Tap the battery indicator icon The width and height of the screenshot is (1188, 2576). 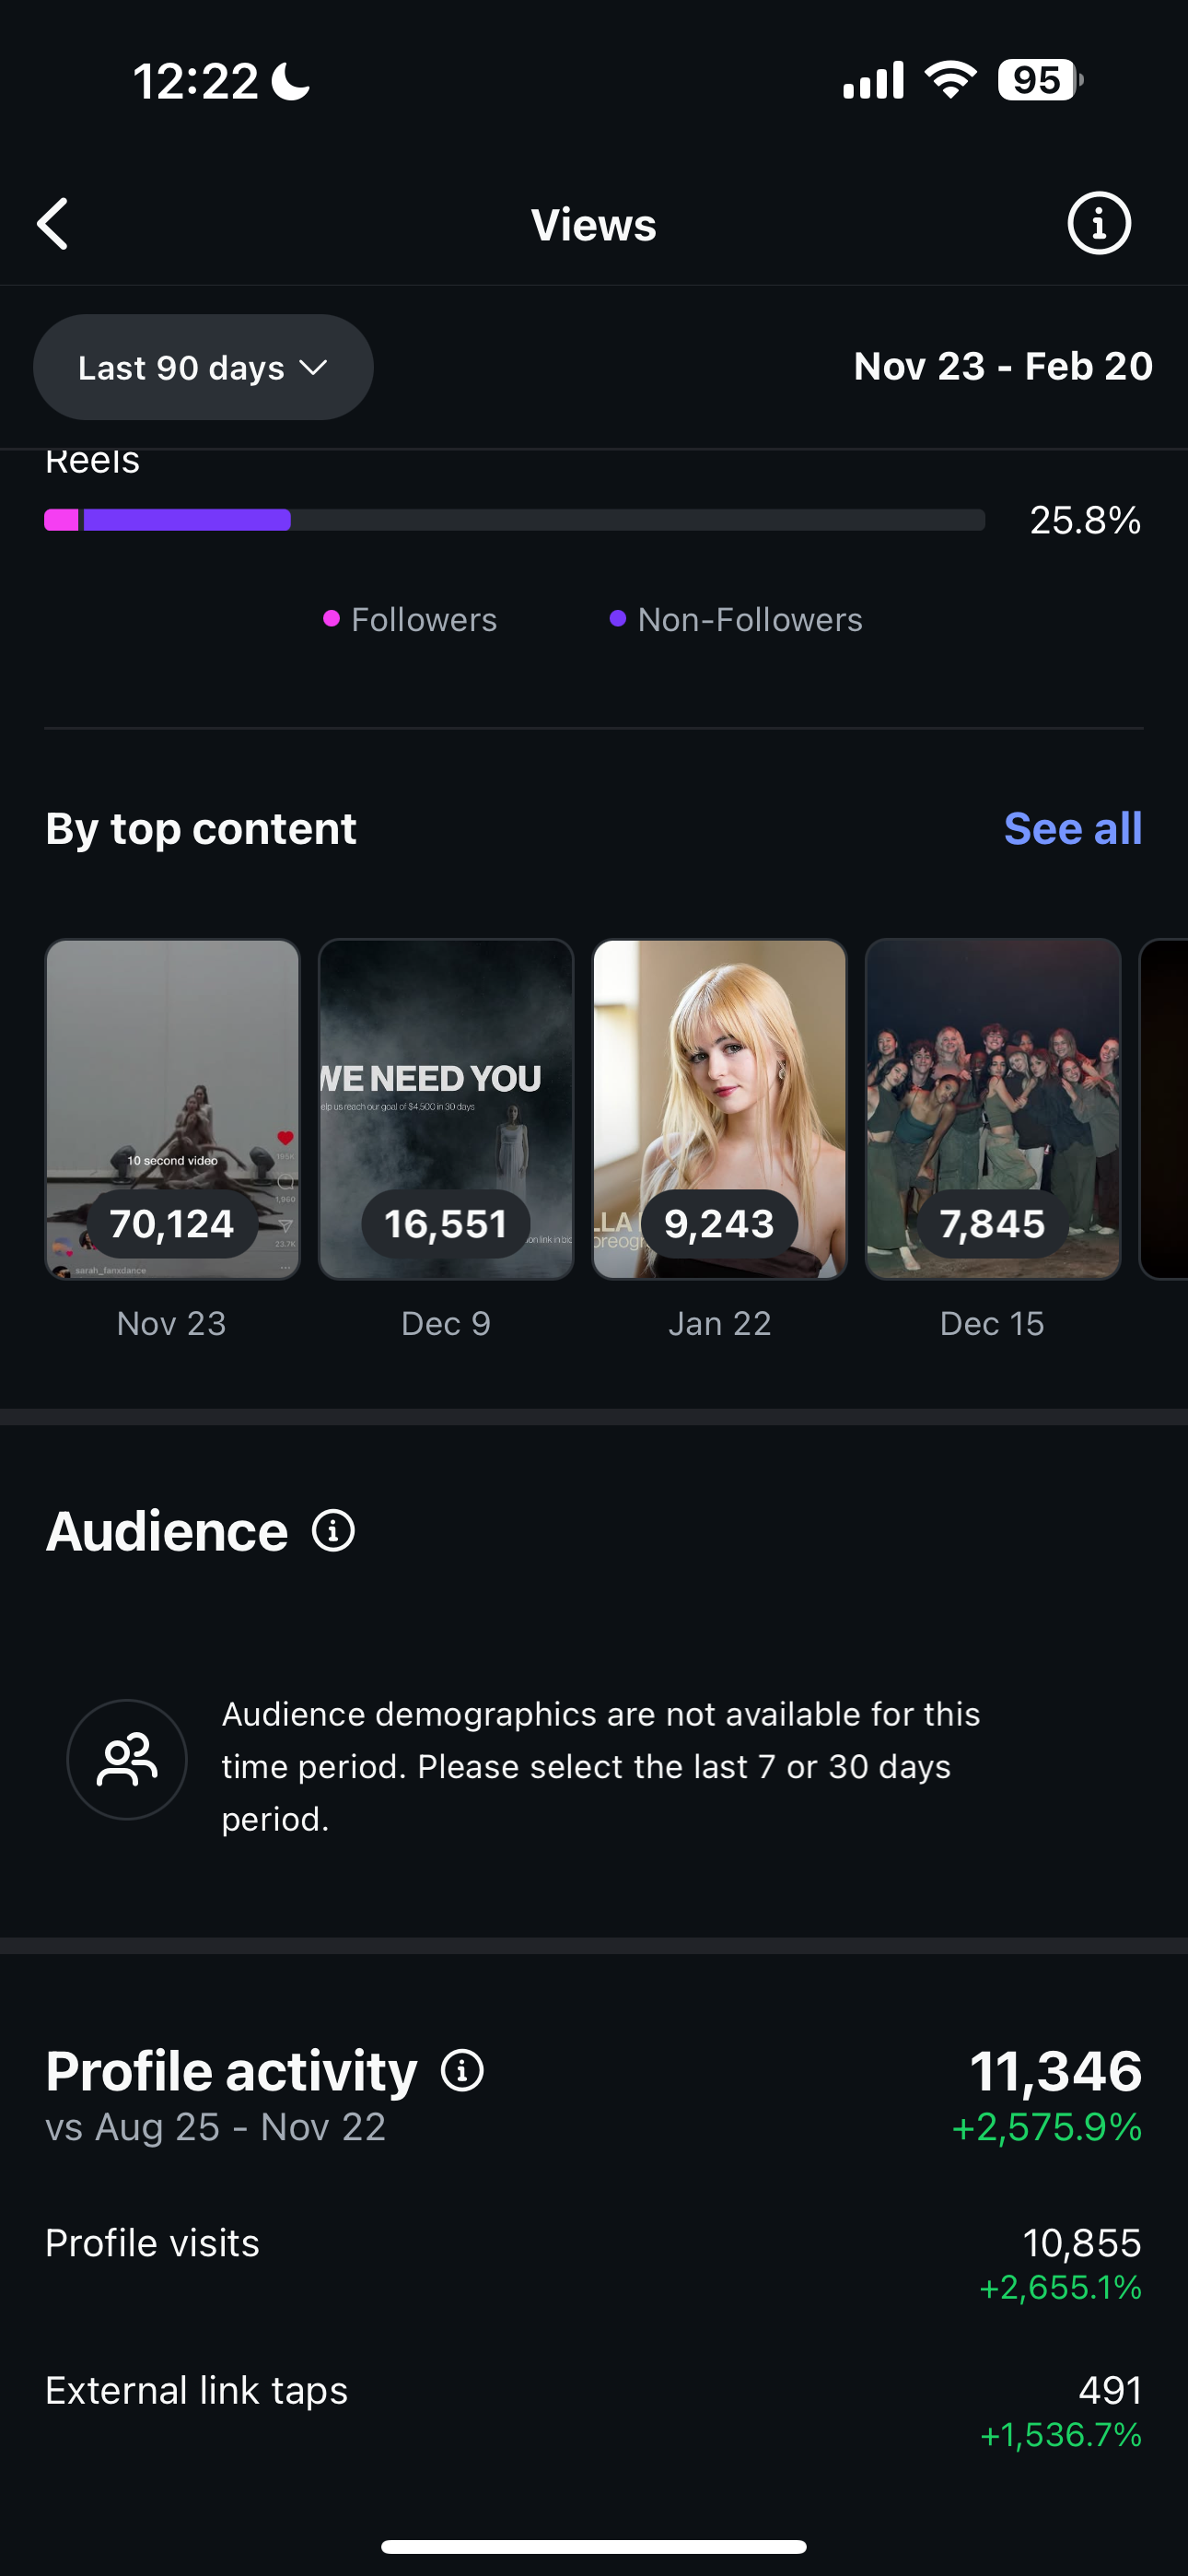tap(1039, 80)
